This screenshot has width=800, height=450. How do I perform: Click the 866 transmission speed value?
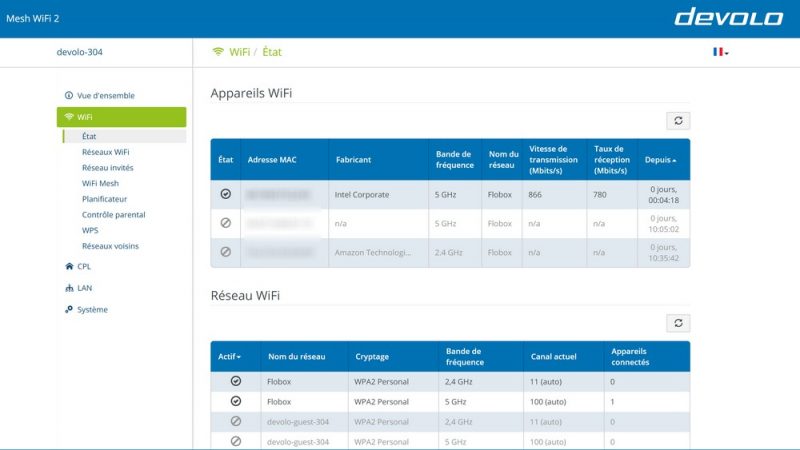pos(535,194)
